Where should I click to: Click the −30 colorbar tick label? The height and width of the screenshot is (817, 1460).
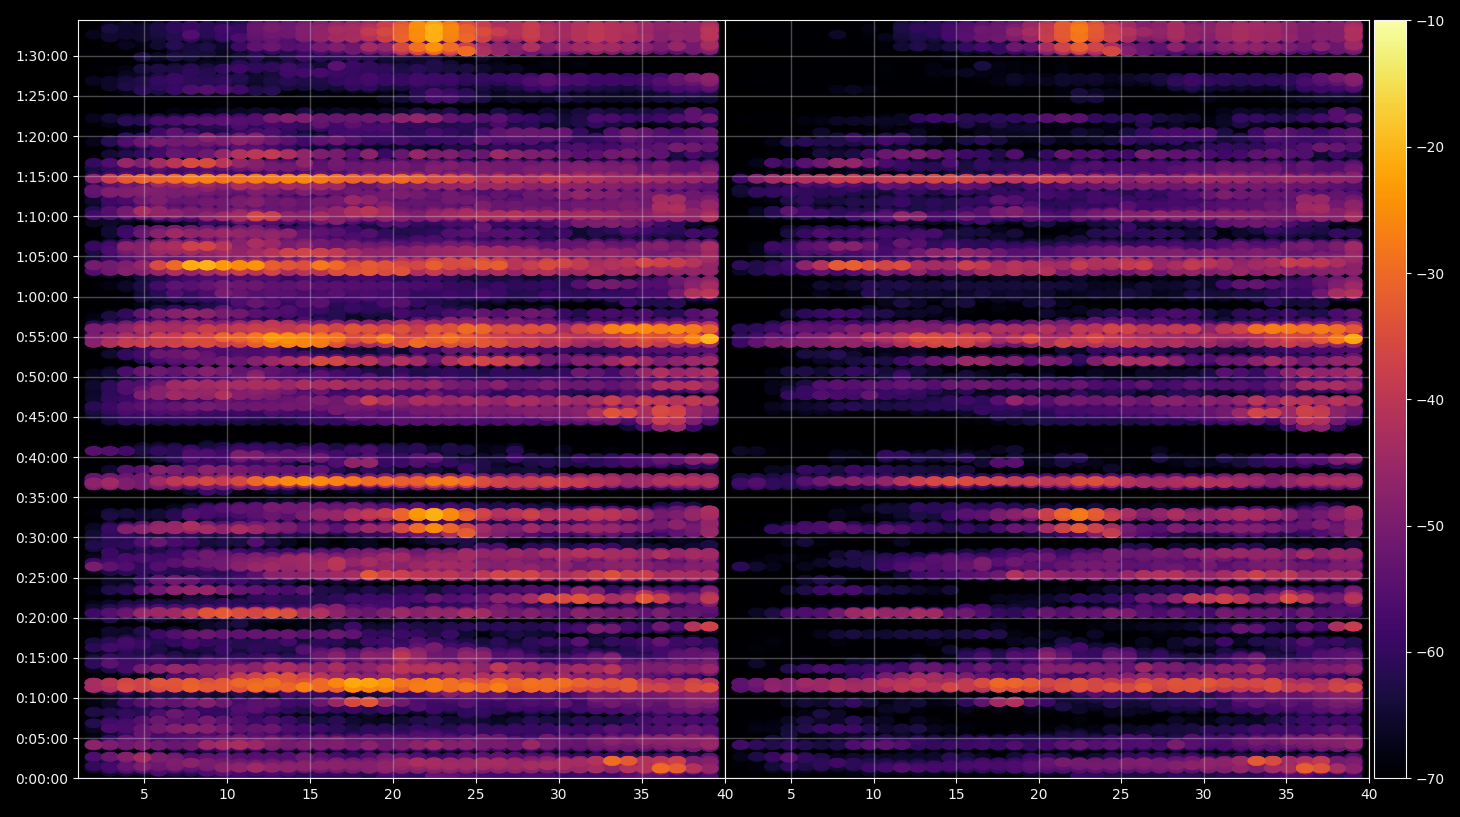tap(1431, 274)
